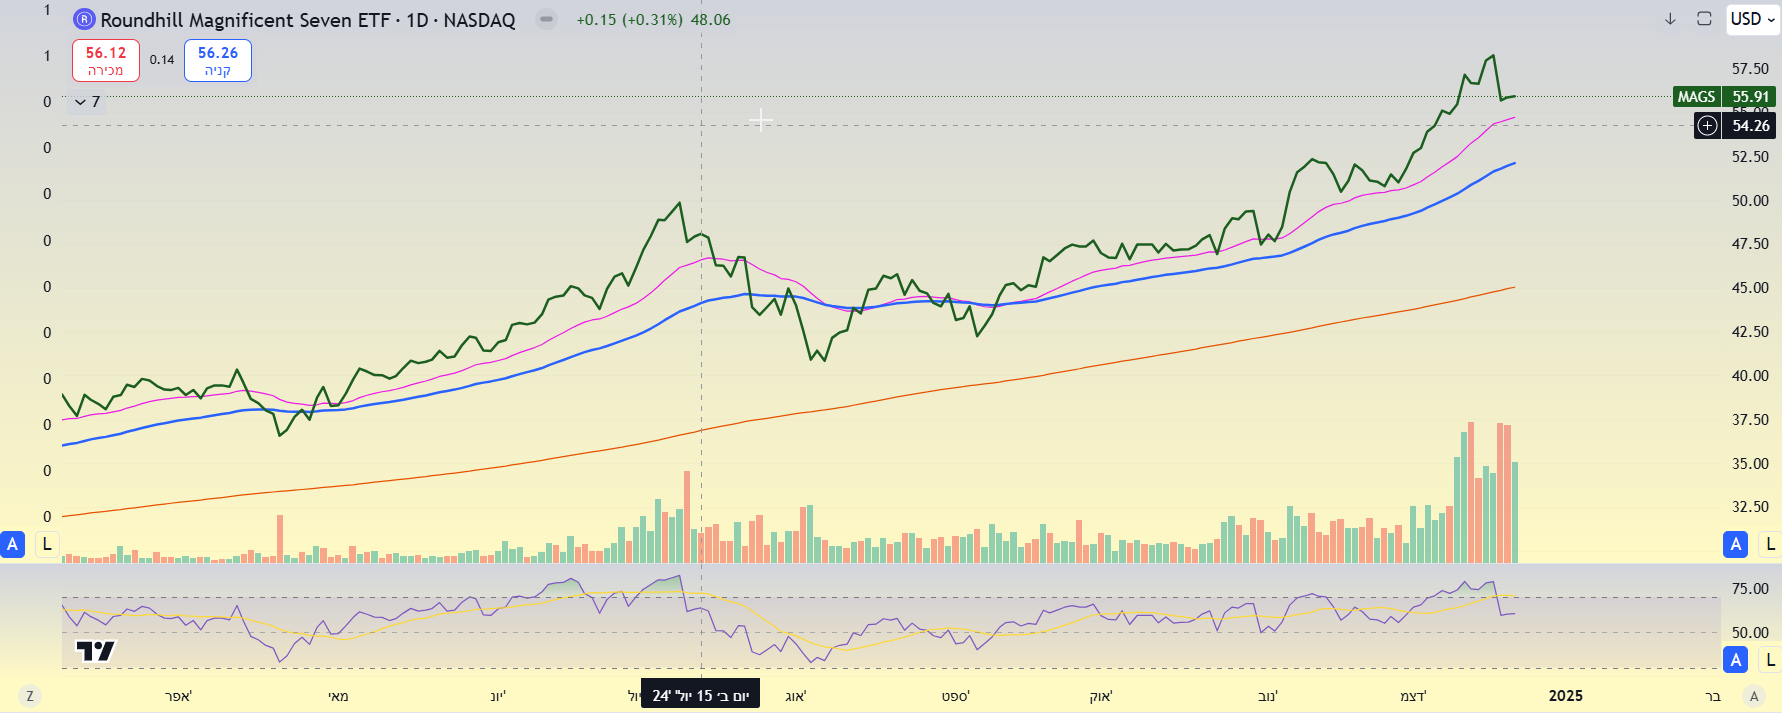Click the 'ספט month label on the time axis

[x=956, y=696]
